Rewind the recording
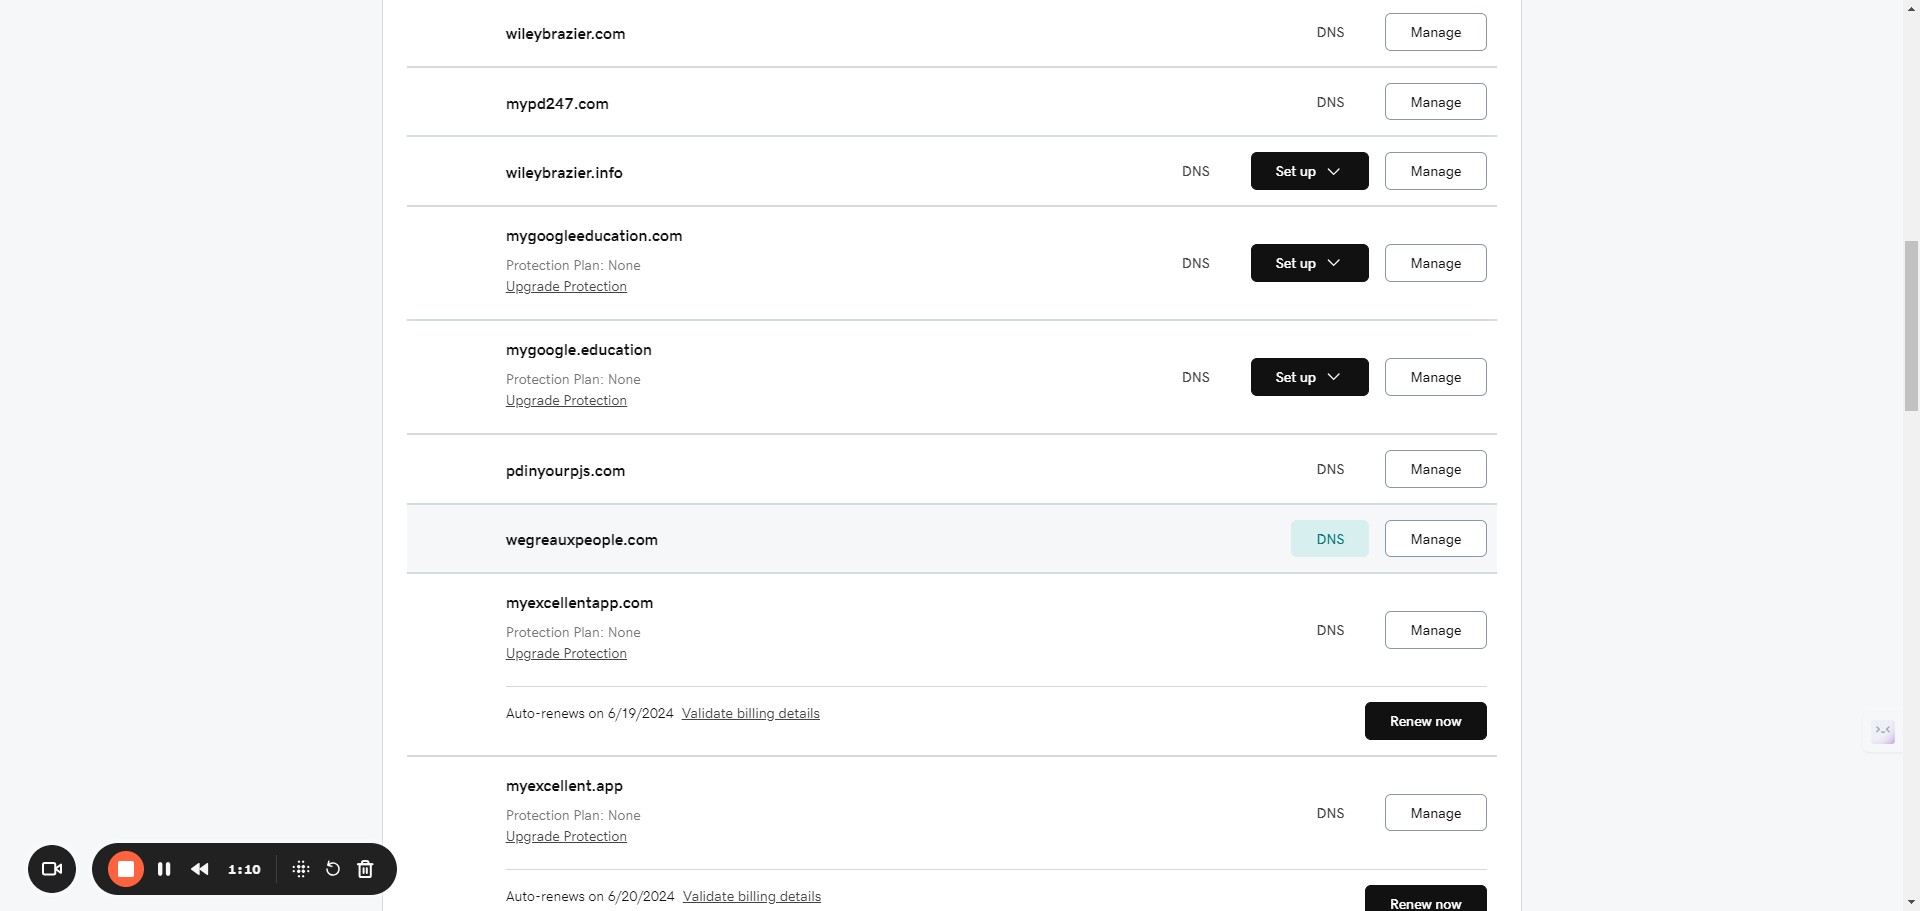The height and width of the screenshot is (911, 1920). click(200, 869)
